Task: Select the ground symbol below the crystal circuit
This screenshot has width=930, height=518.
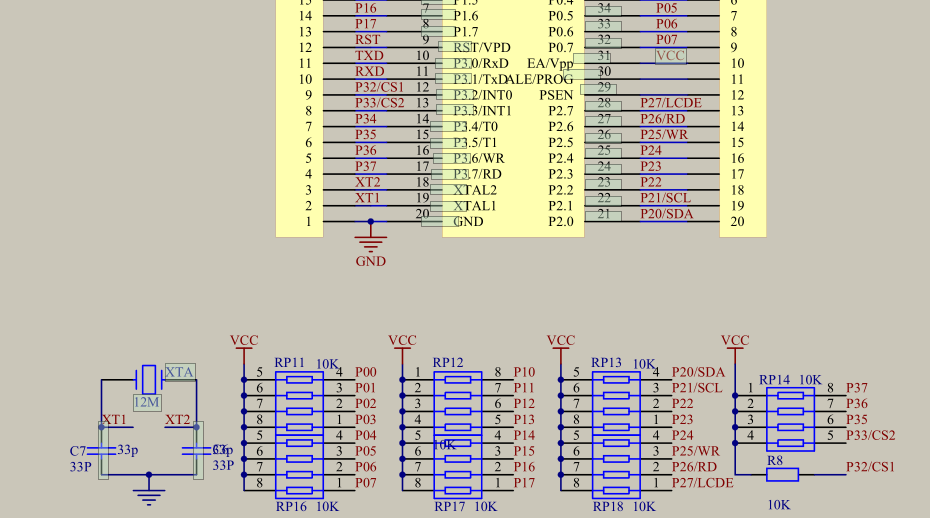Action: pos(148,494)
